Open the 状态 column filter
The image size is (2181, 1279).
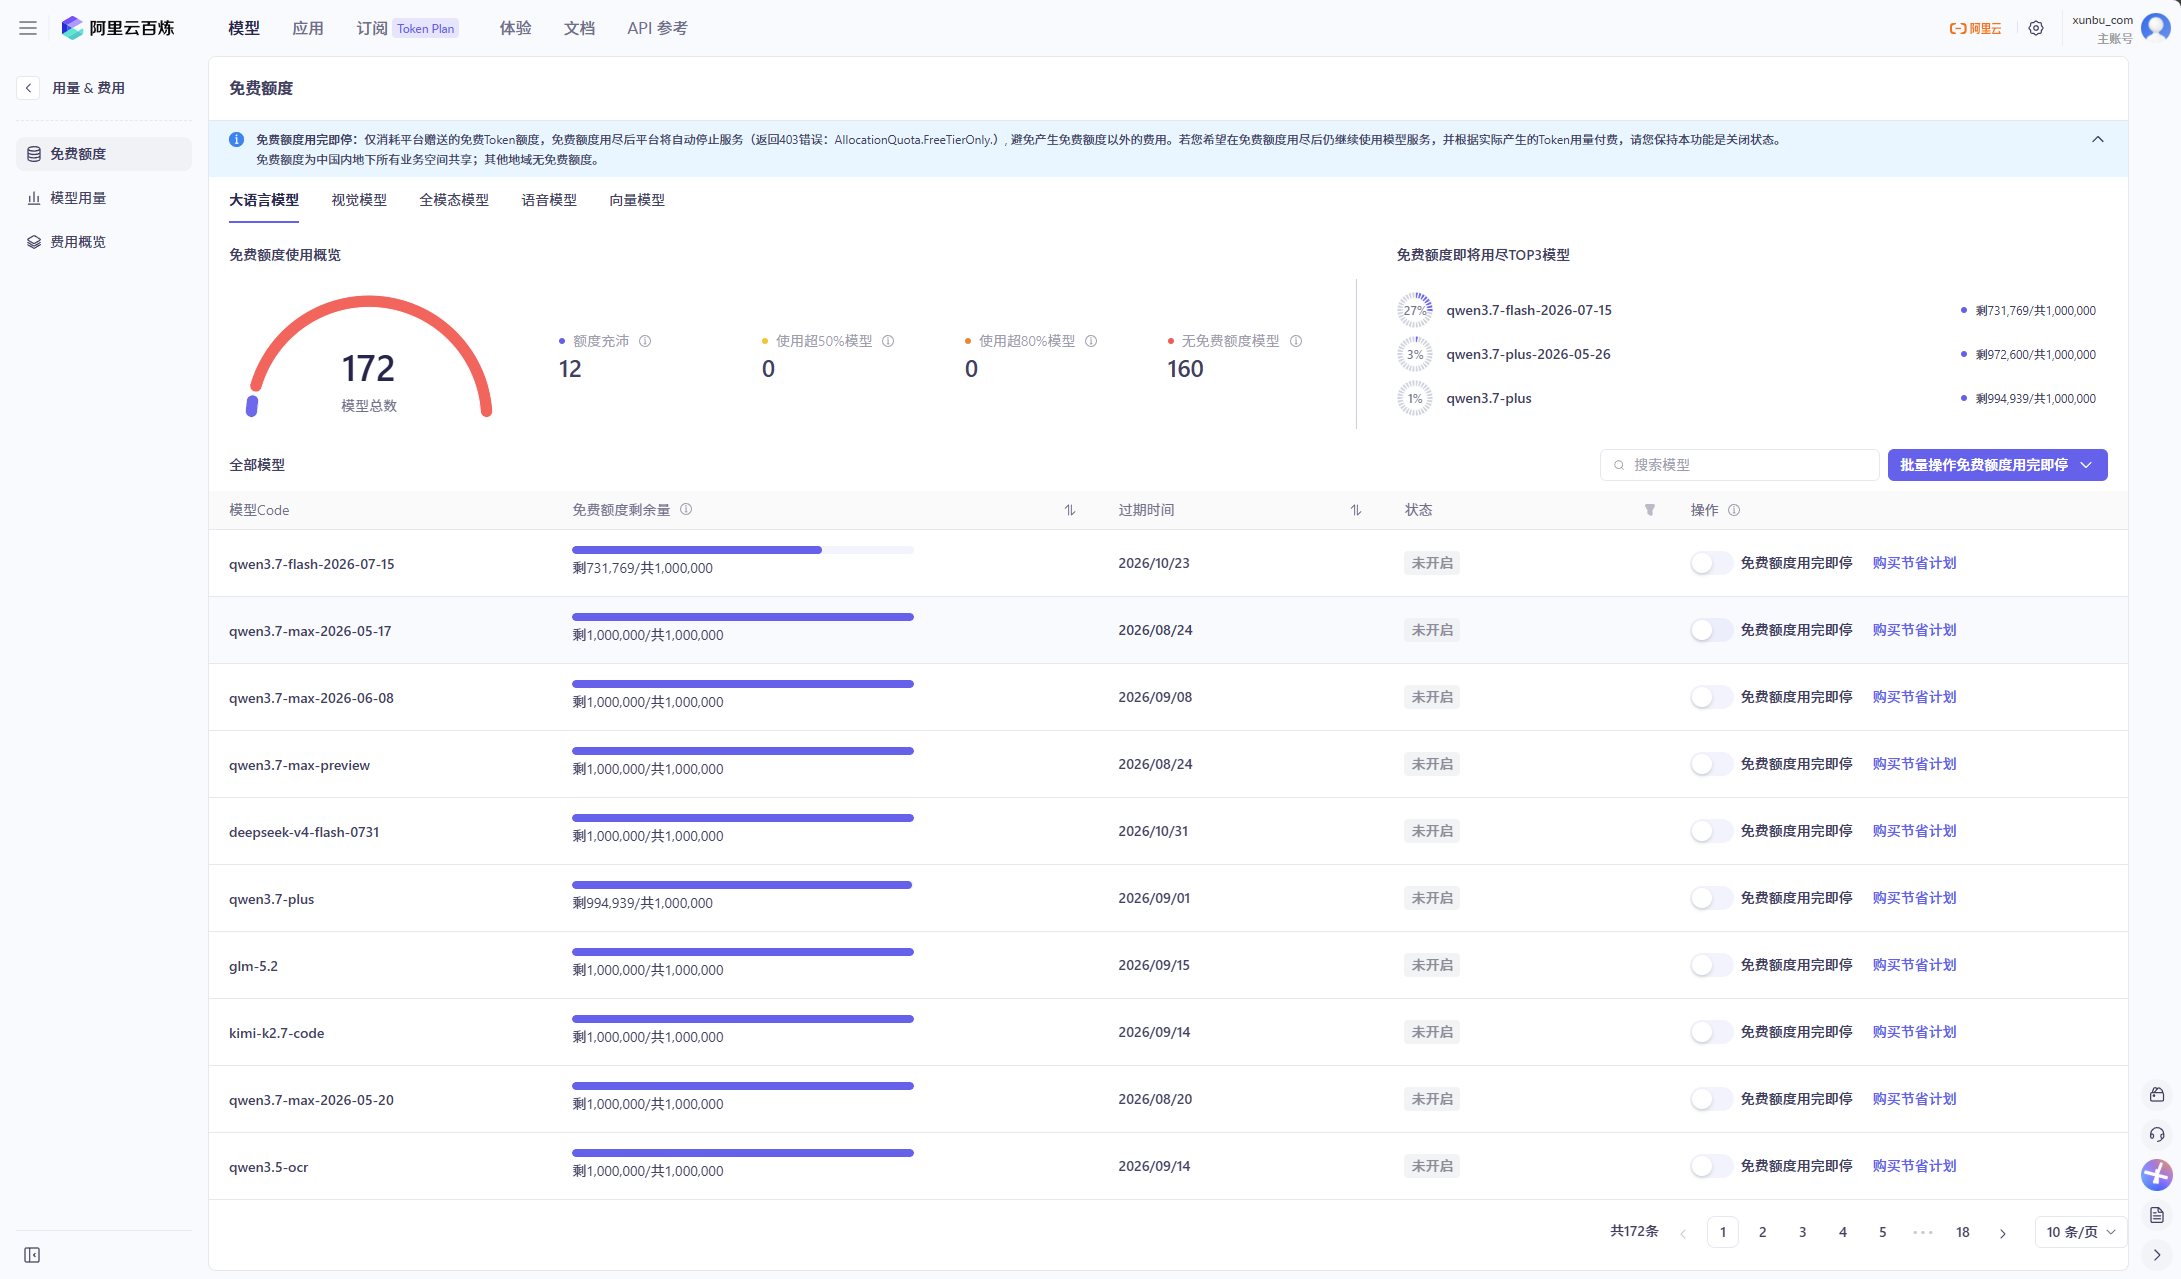tap(1650, 510)
